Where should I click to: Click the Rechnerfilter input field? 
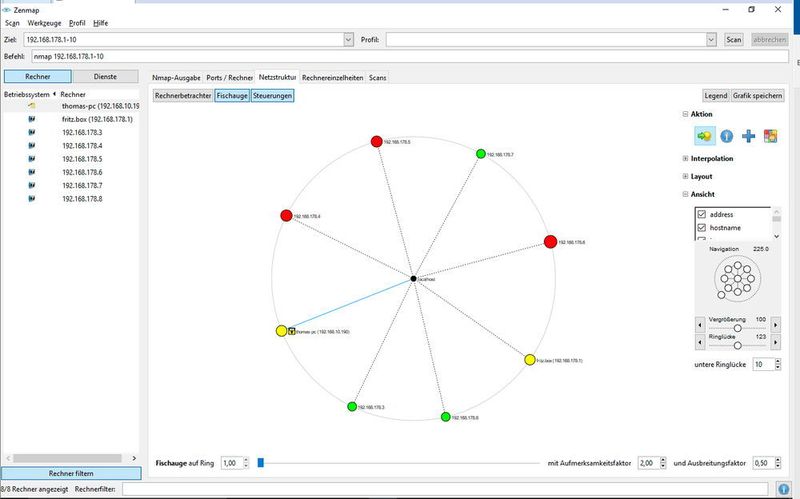[444, 489]
